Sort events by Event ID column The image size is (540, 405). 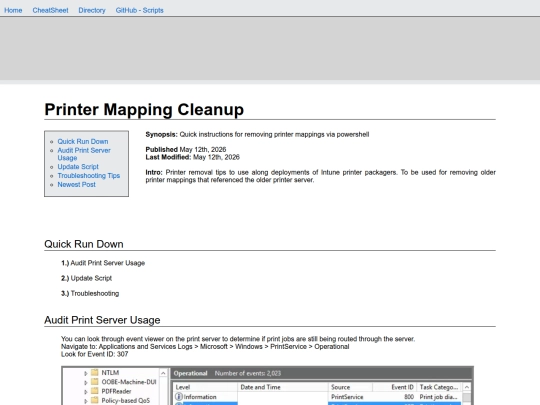[395, 387]
